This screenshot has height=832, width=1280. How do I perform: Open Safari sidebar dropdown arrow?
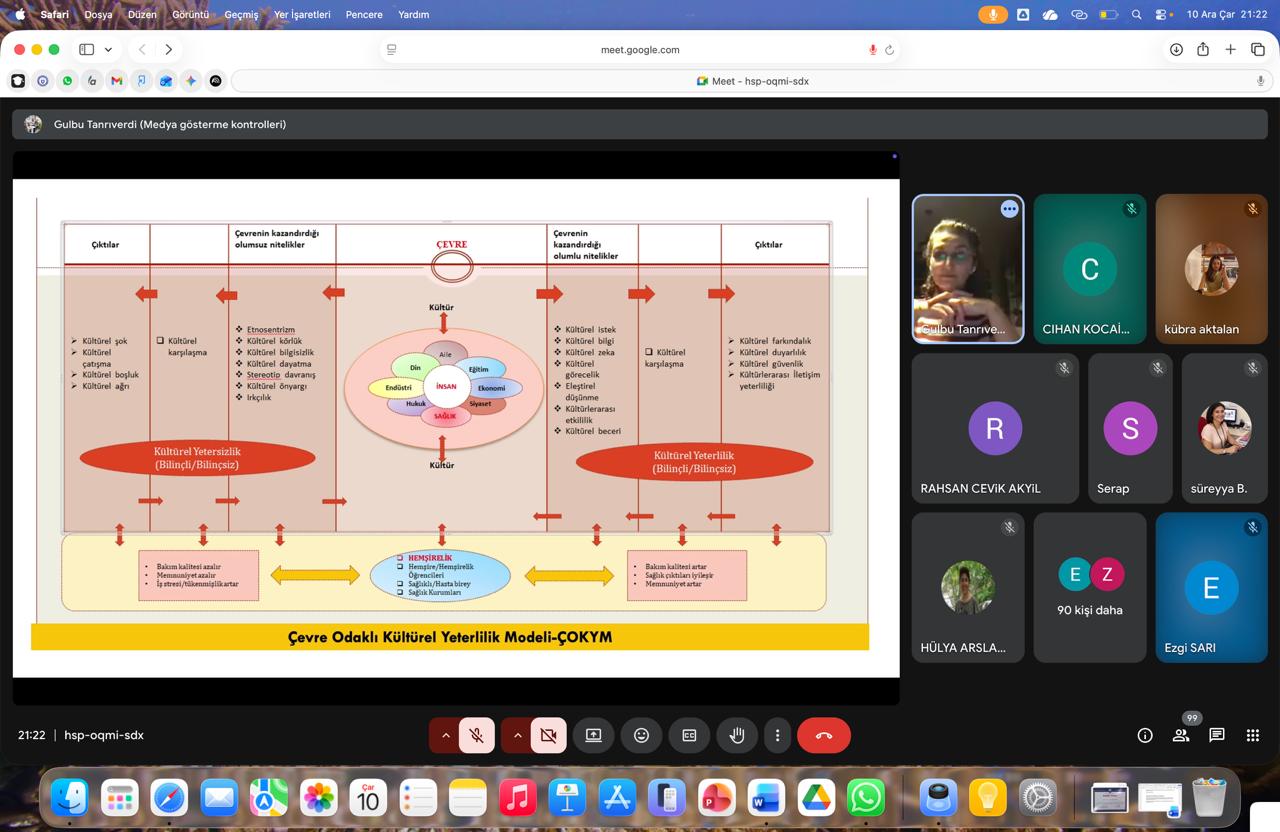[108, 49]
